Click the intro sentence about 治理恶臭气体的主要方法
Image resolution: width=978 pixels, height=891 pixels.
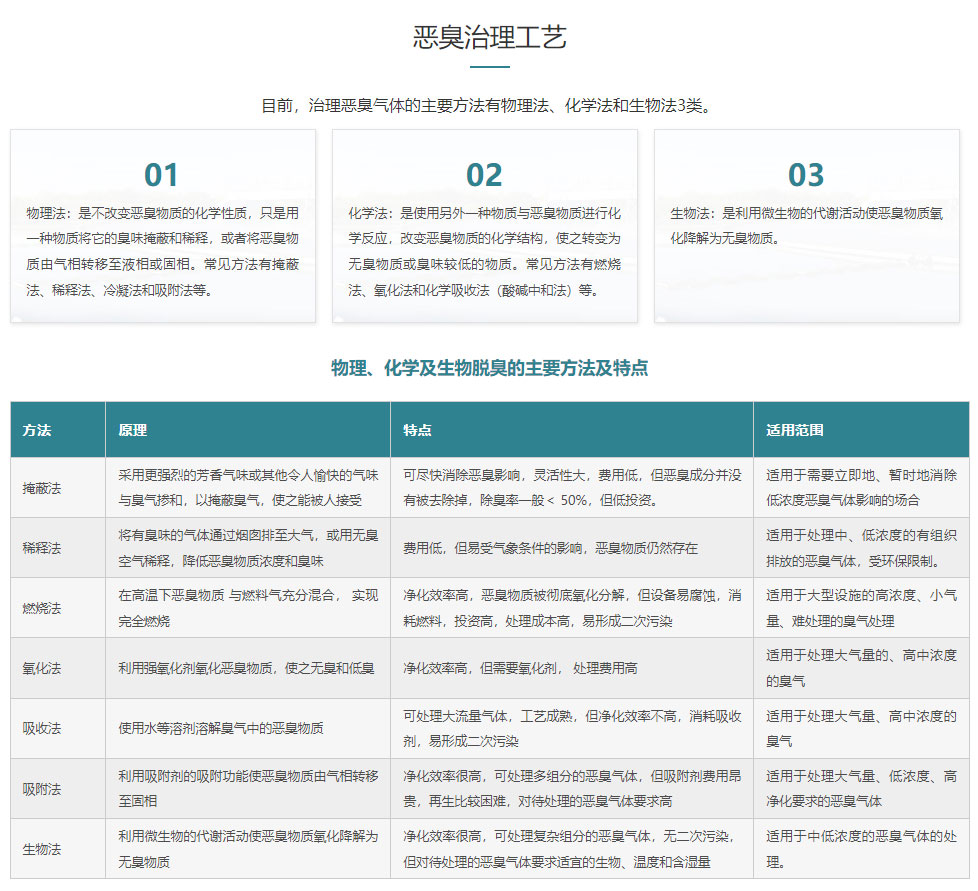tap(488, 105)
